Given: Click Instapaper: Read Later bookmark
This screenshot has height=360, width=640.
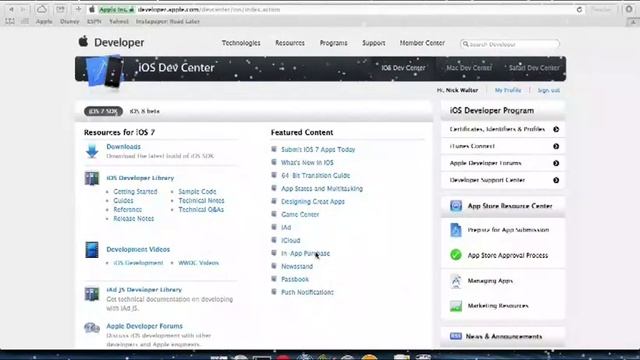Looking at the screenshot, I should point(168,22).
